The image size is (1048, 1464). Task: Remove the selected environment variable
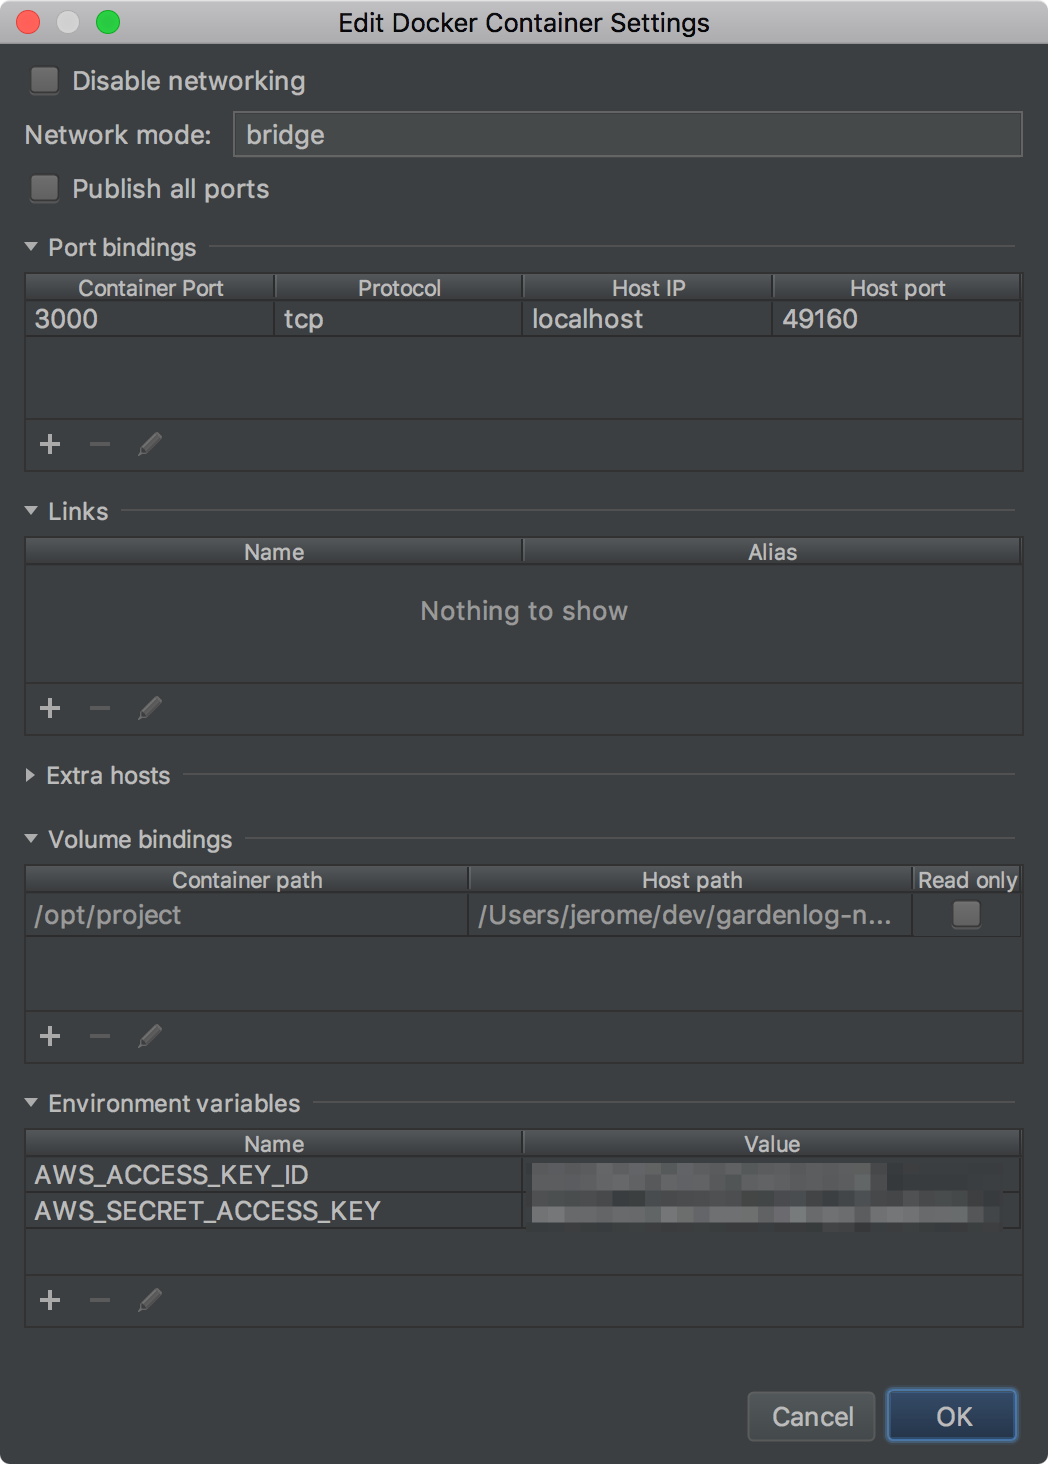coord(100,1300)
